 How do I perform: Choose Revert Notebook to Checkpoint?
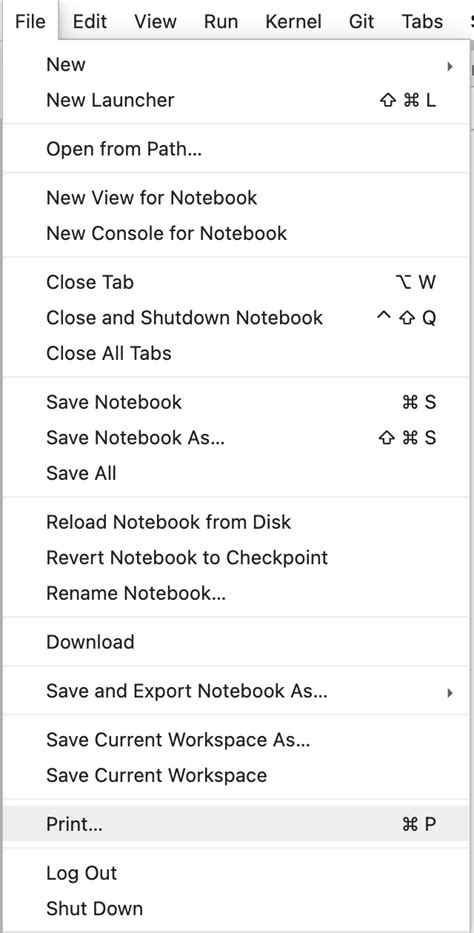click(x=236, y=558)
